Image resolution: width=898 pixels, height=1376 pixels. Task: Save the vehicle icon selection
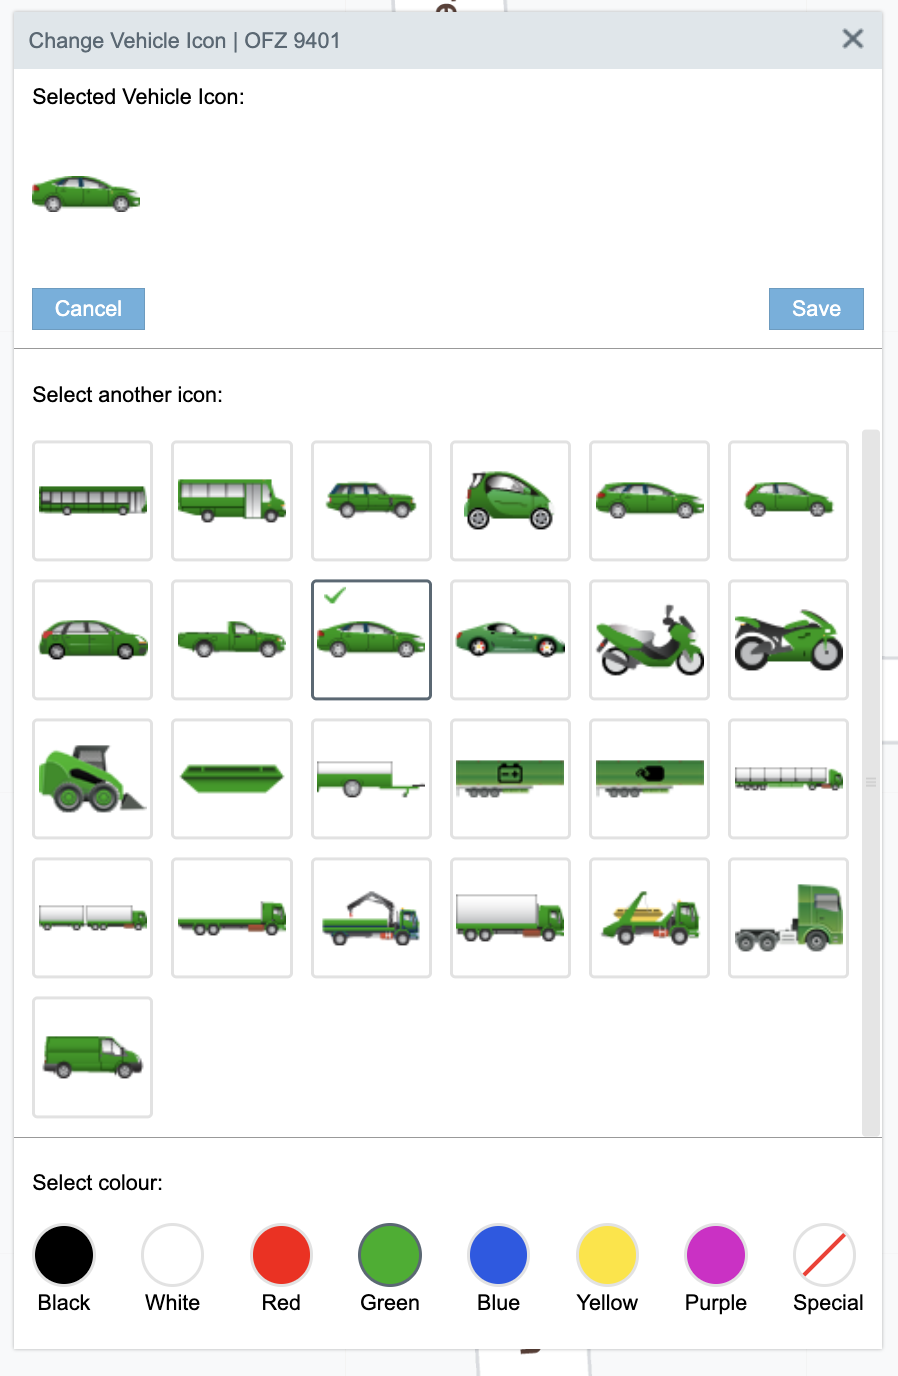tap(816, 309)
